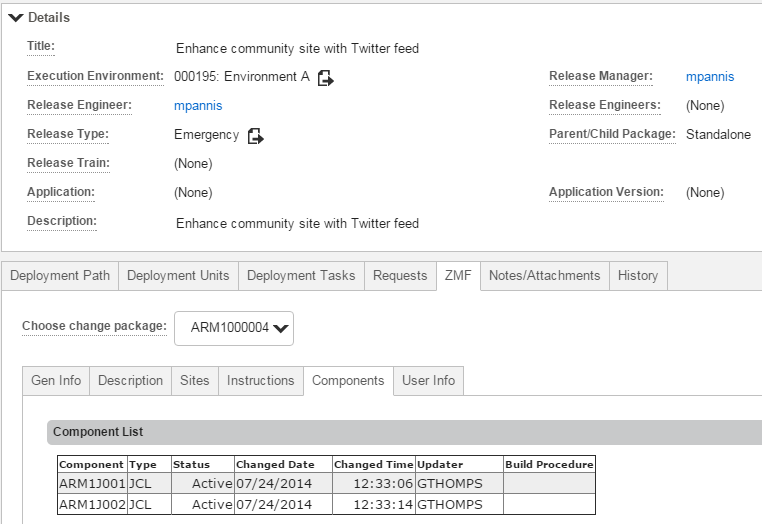Viewport: 762px width, 524px height.
Task: Select the ARM1J001 component row
Action: coord(326,484)
